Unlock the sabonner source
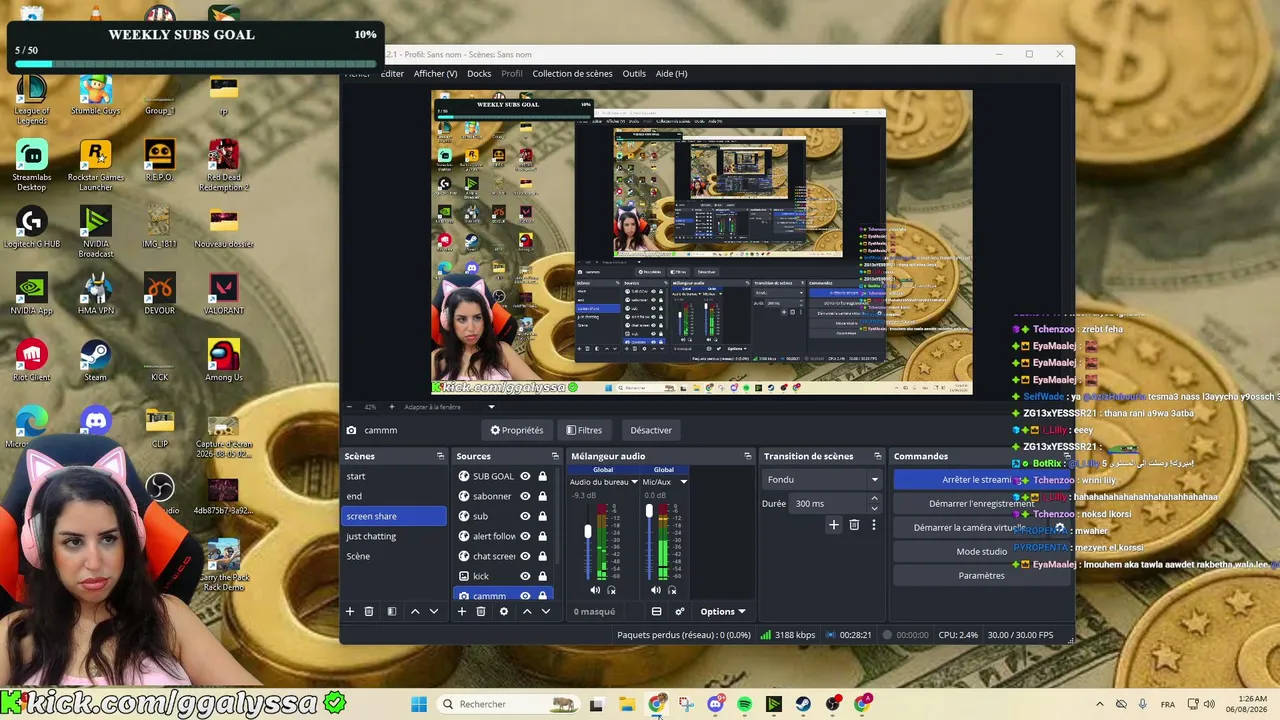This screenshot has height=720, width=1280. pyautogui.click(x=542, y=496)
